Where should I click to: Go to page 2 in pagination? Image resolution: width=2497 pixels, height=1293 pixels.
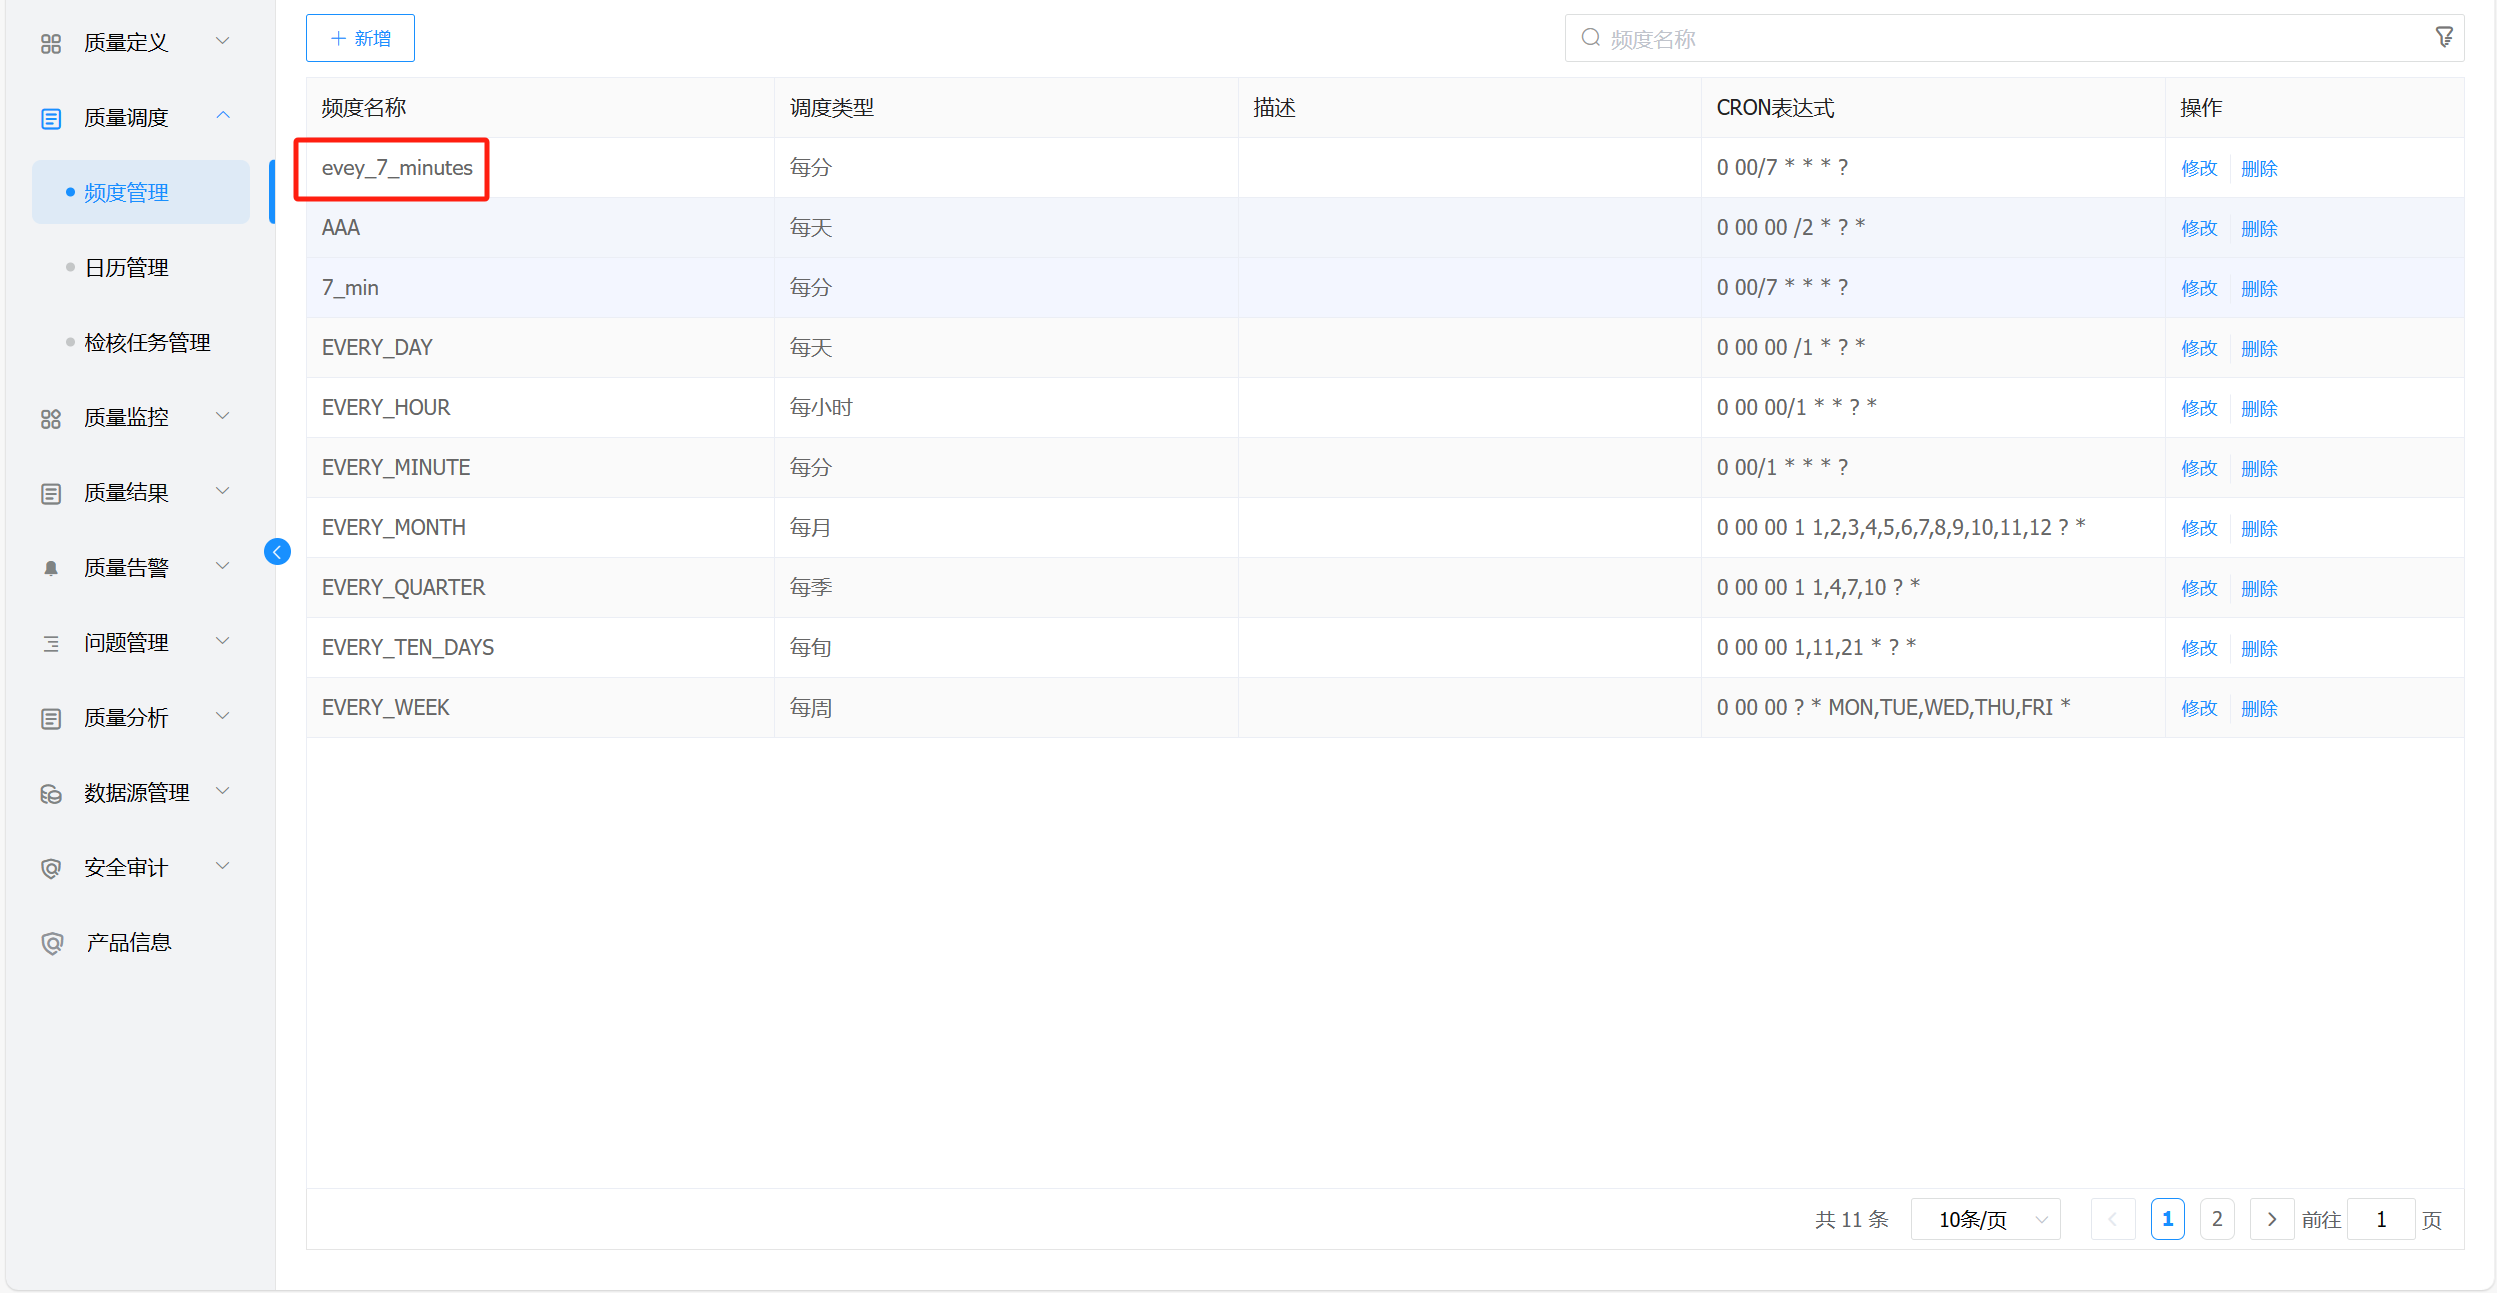2216,1219
